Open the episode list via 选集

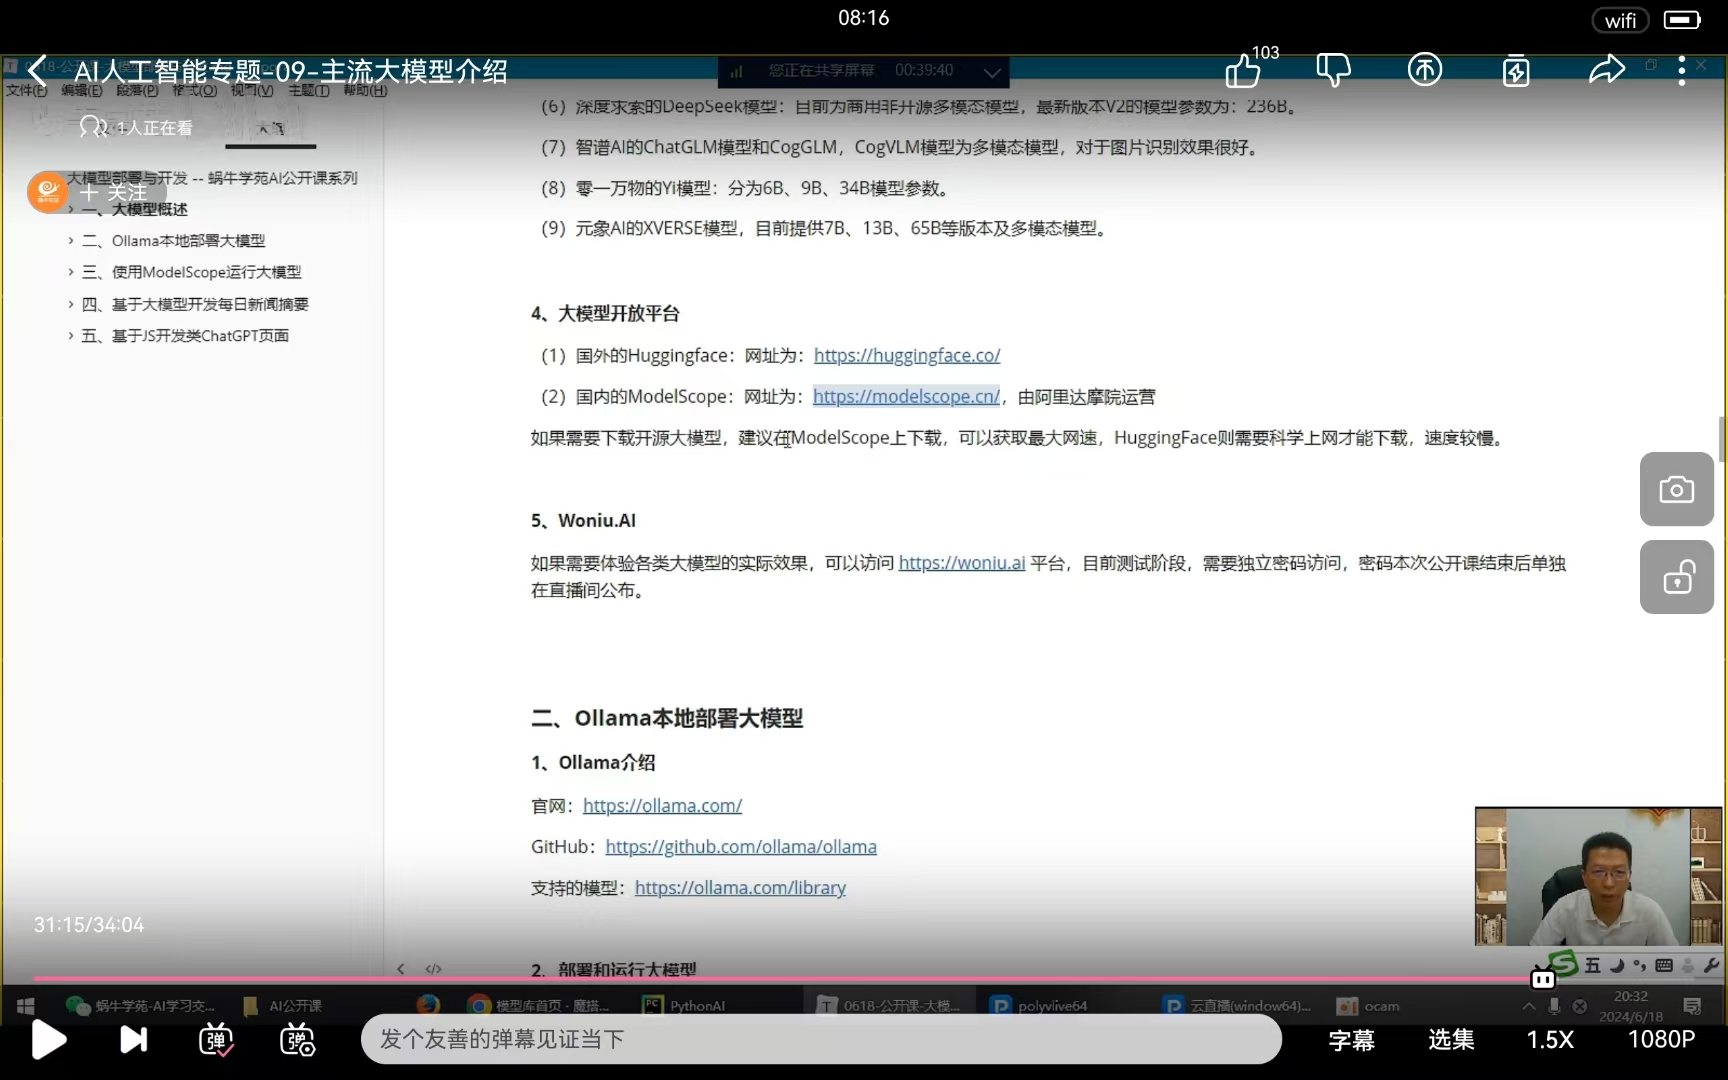[1451, 1040]
